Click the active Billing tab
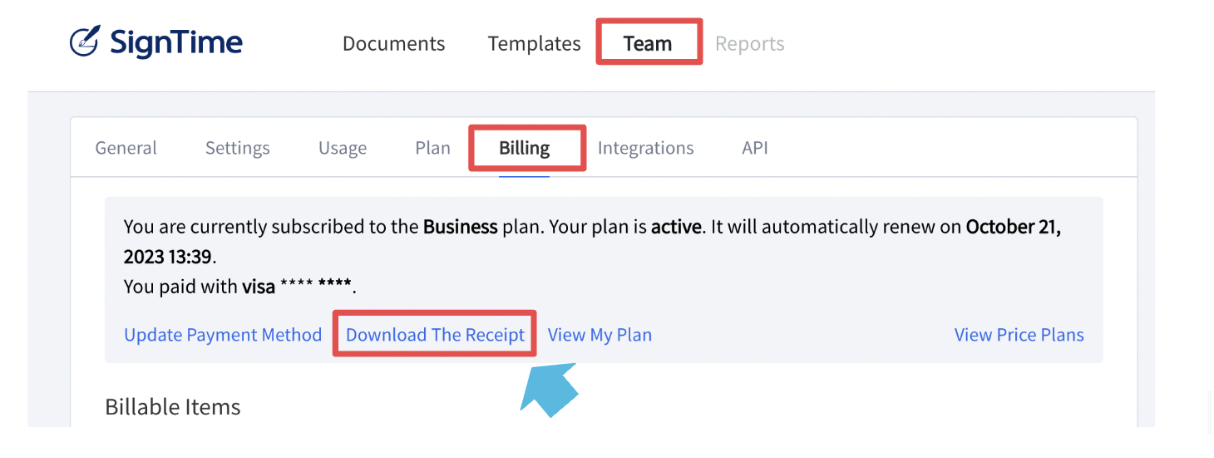This screenshot has height=458, width=1214. 525,148
